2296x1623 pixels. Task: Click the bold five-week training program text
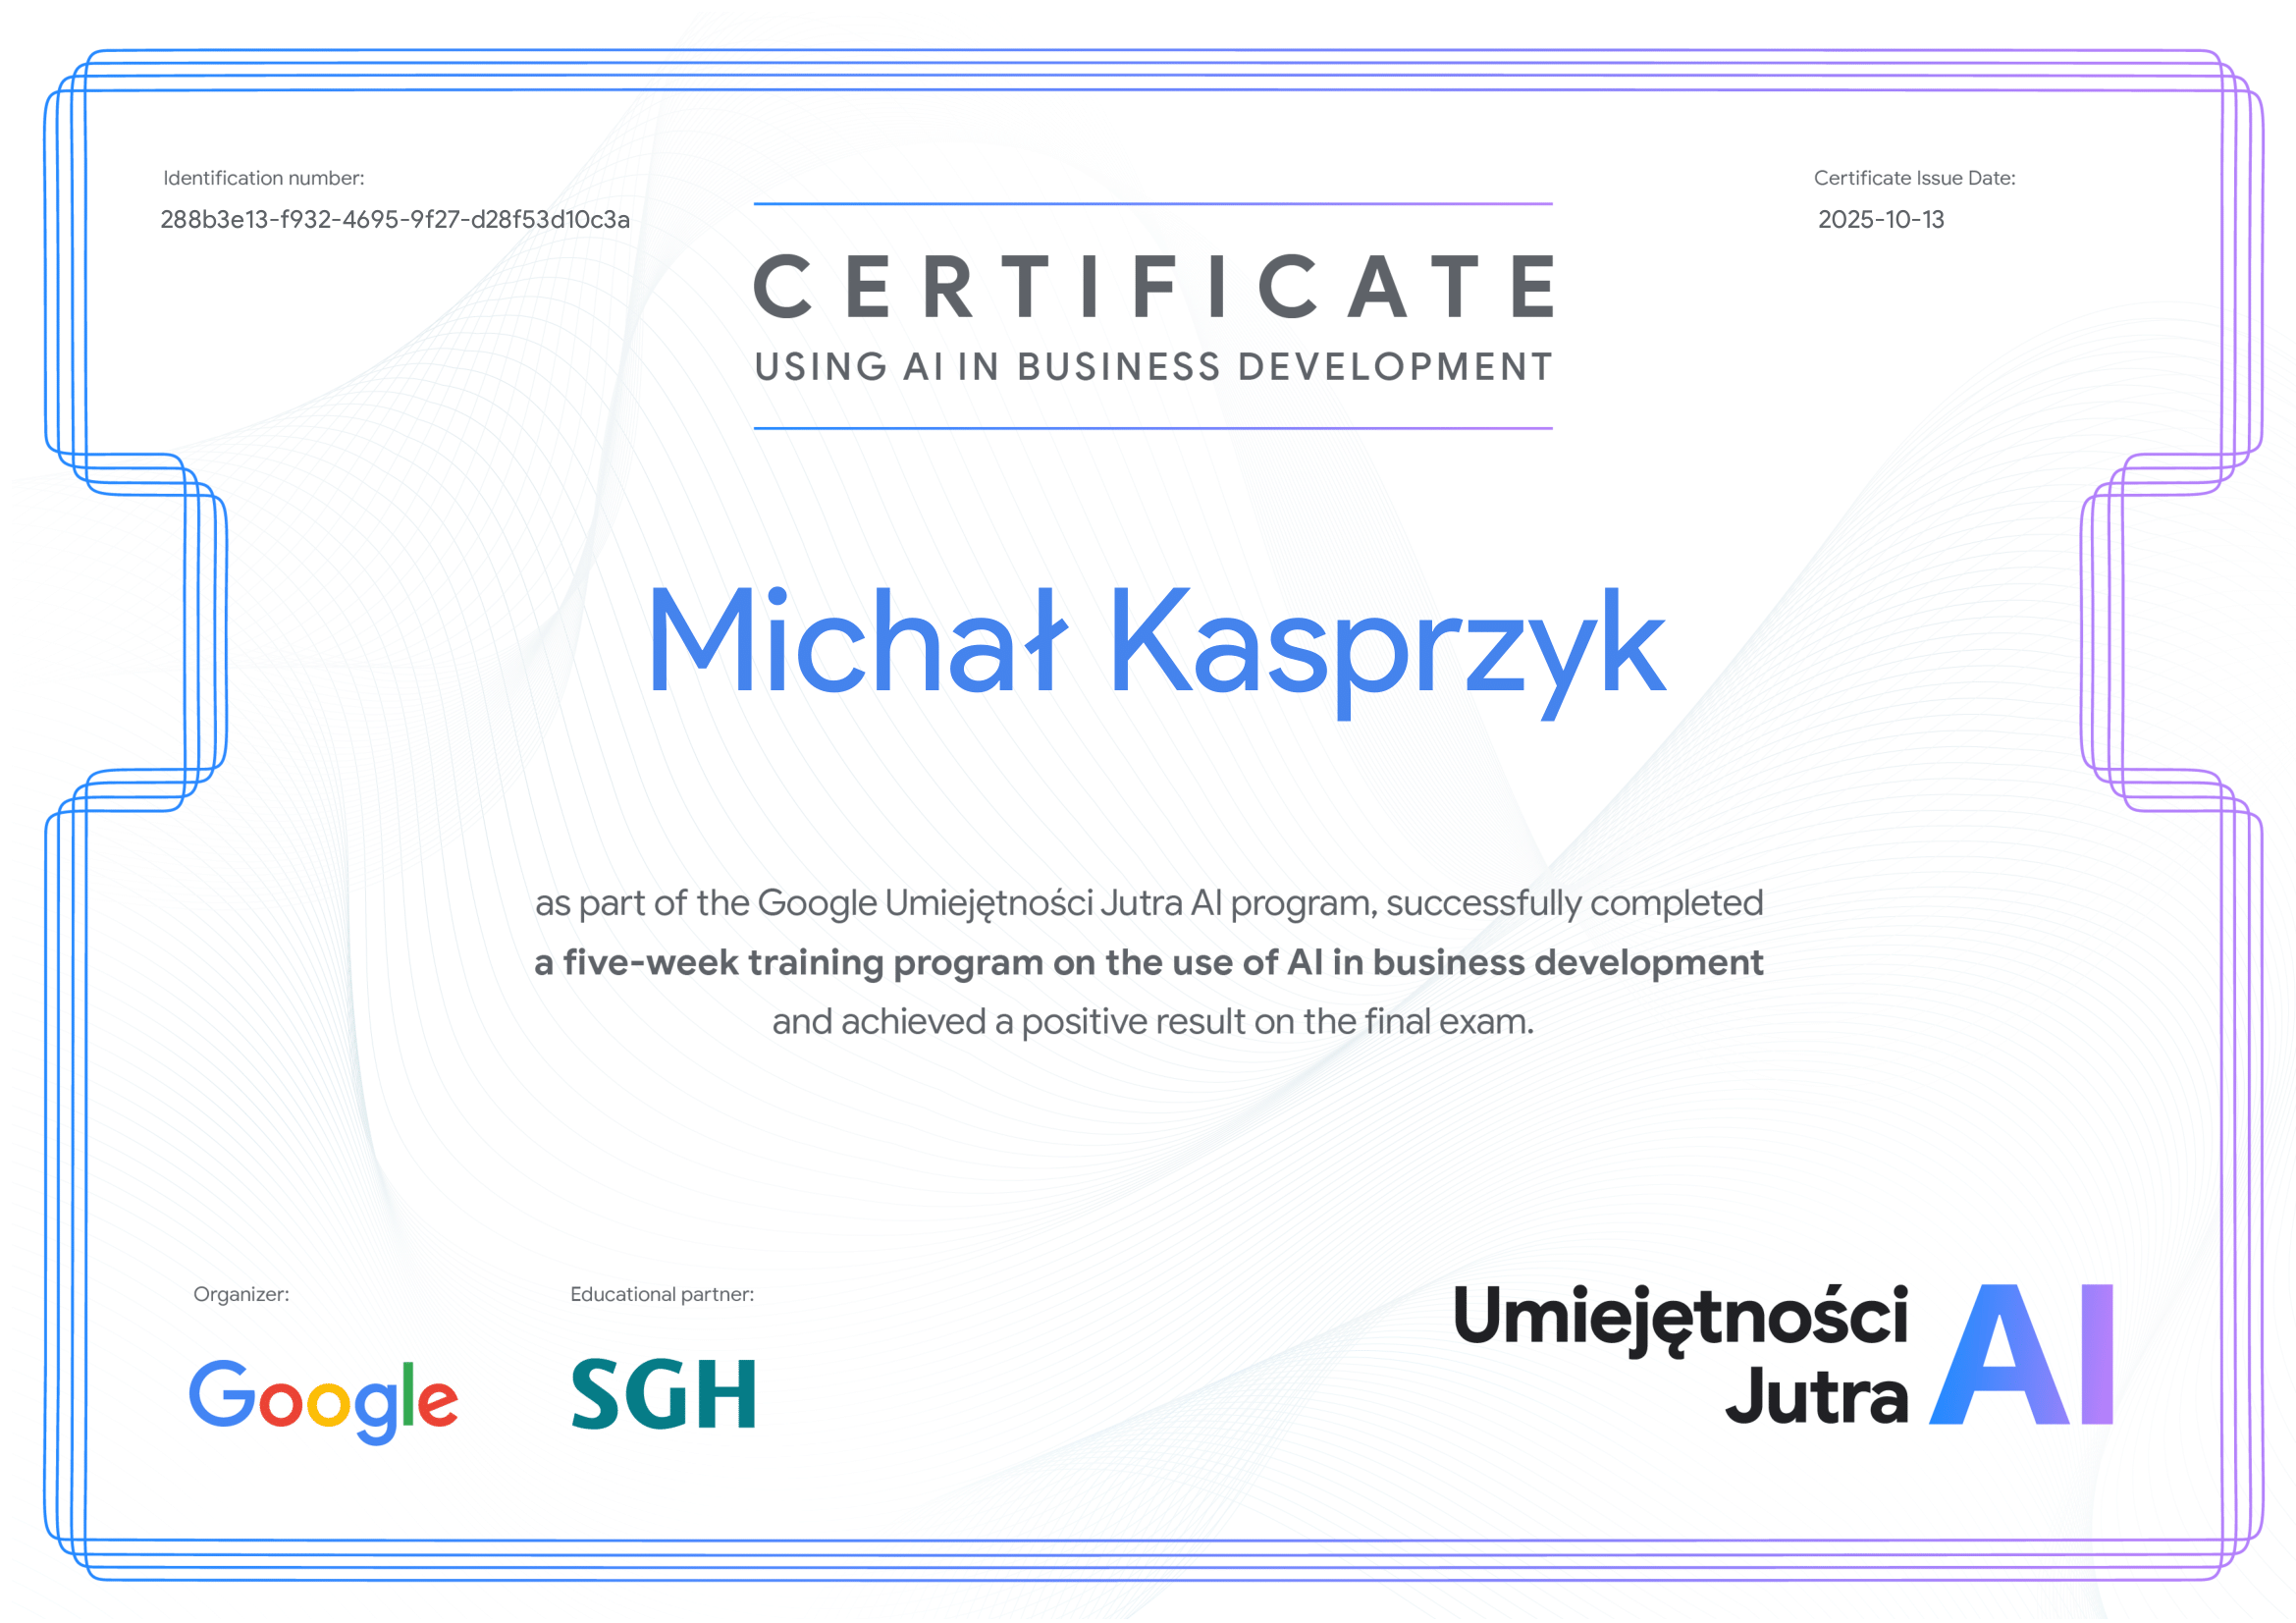1150,963
